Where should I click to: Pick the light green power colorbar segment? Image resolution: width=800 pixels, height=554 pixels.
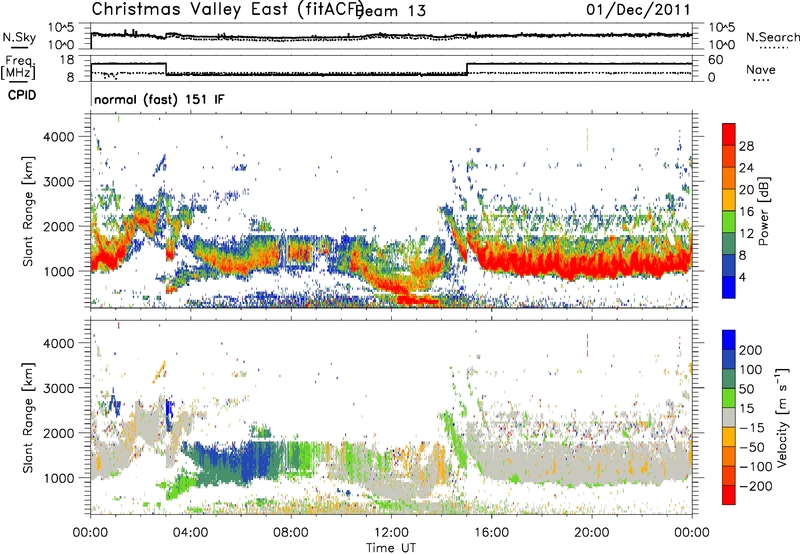(729, 222)
